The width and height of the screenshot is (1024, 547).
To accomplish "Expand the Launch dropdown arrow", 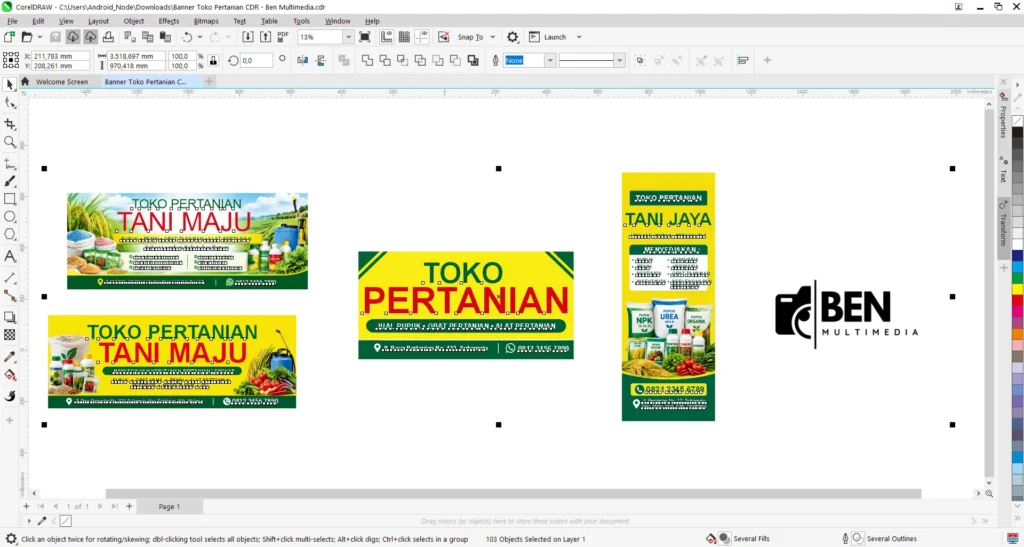I will click(x=579, y=37).
